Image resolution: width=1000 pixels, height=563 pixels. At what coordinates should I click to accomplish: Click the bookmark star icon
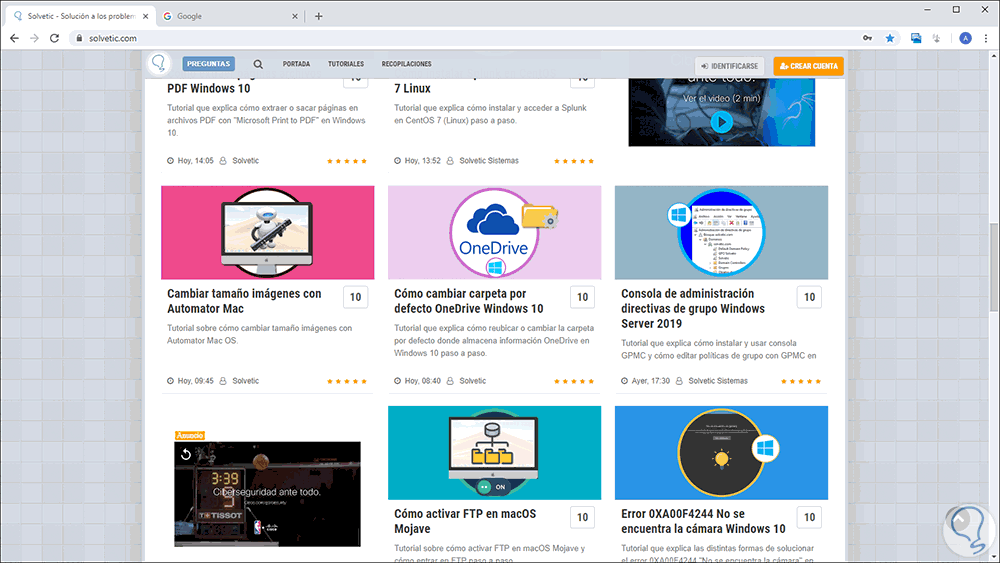(x=890, y=38)
